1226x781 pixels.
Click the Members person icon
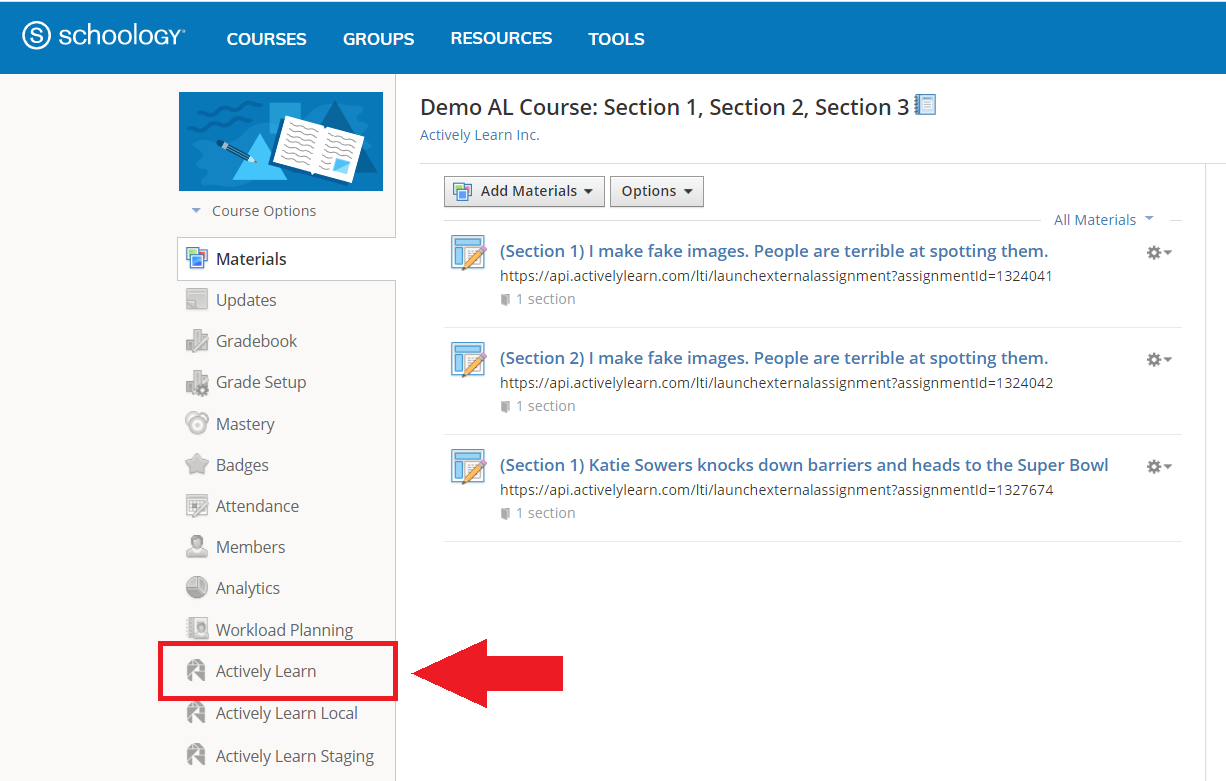pyautogui.click(x=197, y=547)
